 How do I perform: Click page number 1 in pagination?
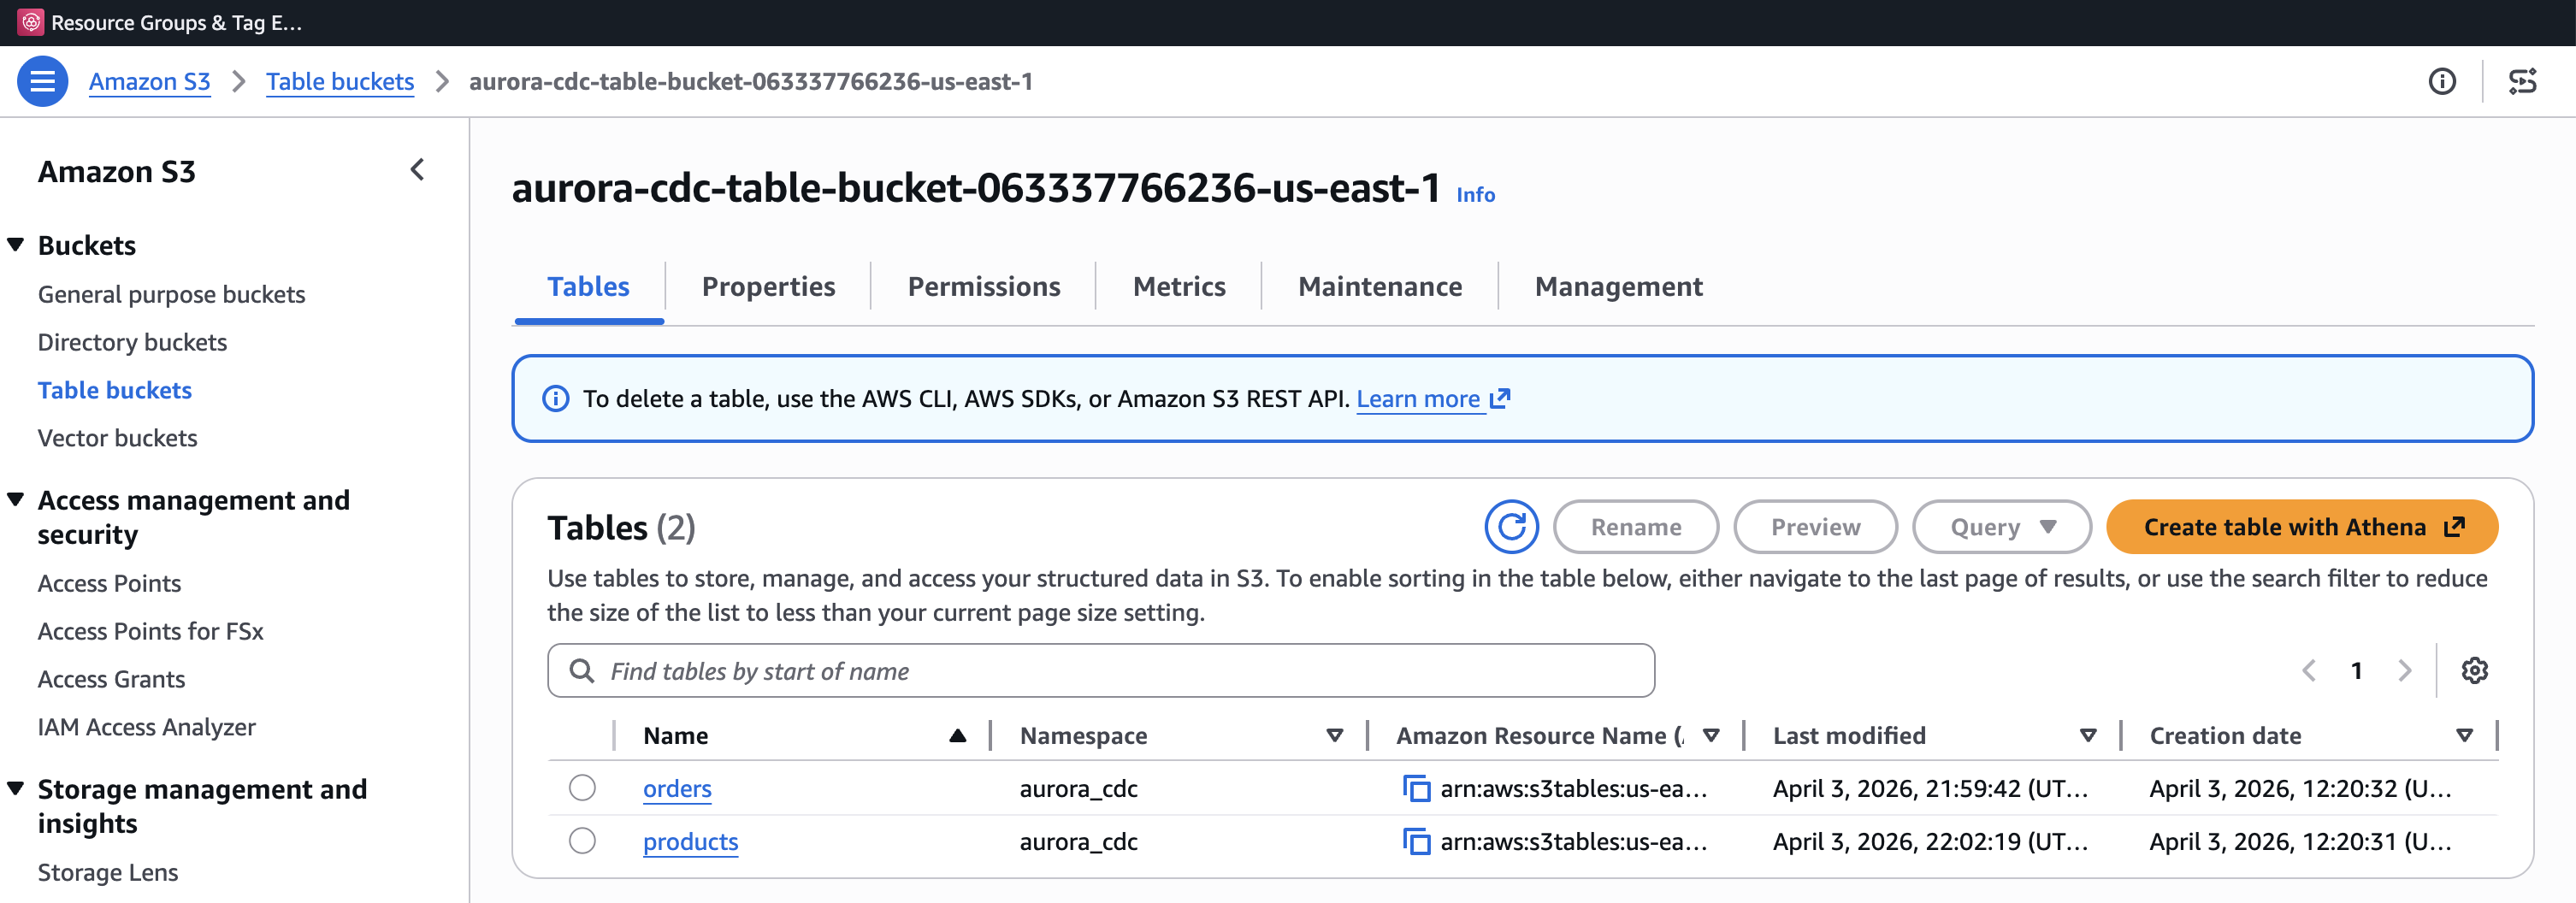point(2356,670)
